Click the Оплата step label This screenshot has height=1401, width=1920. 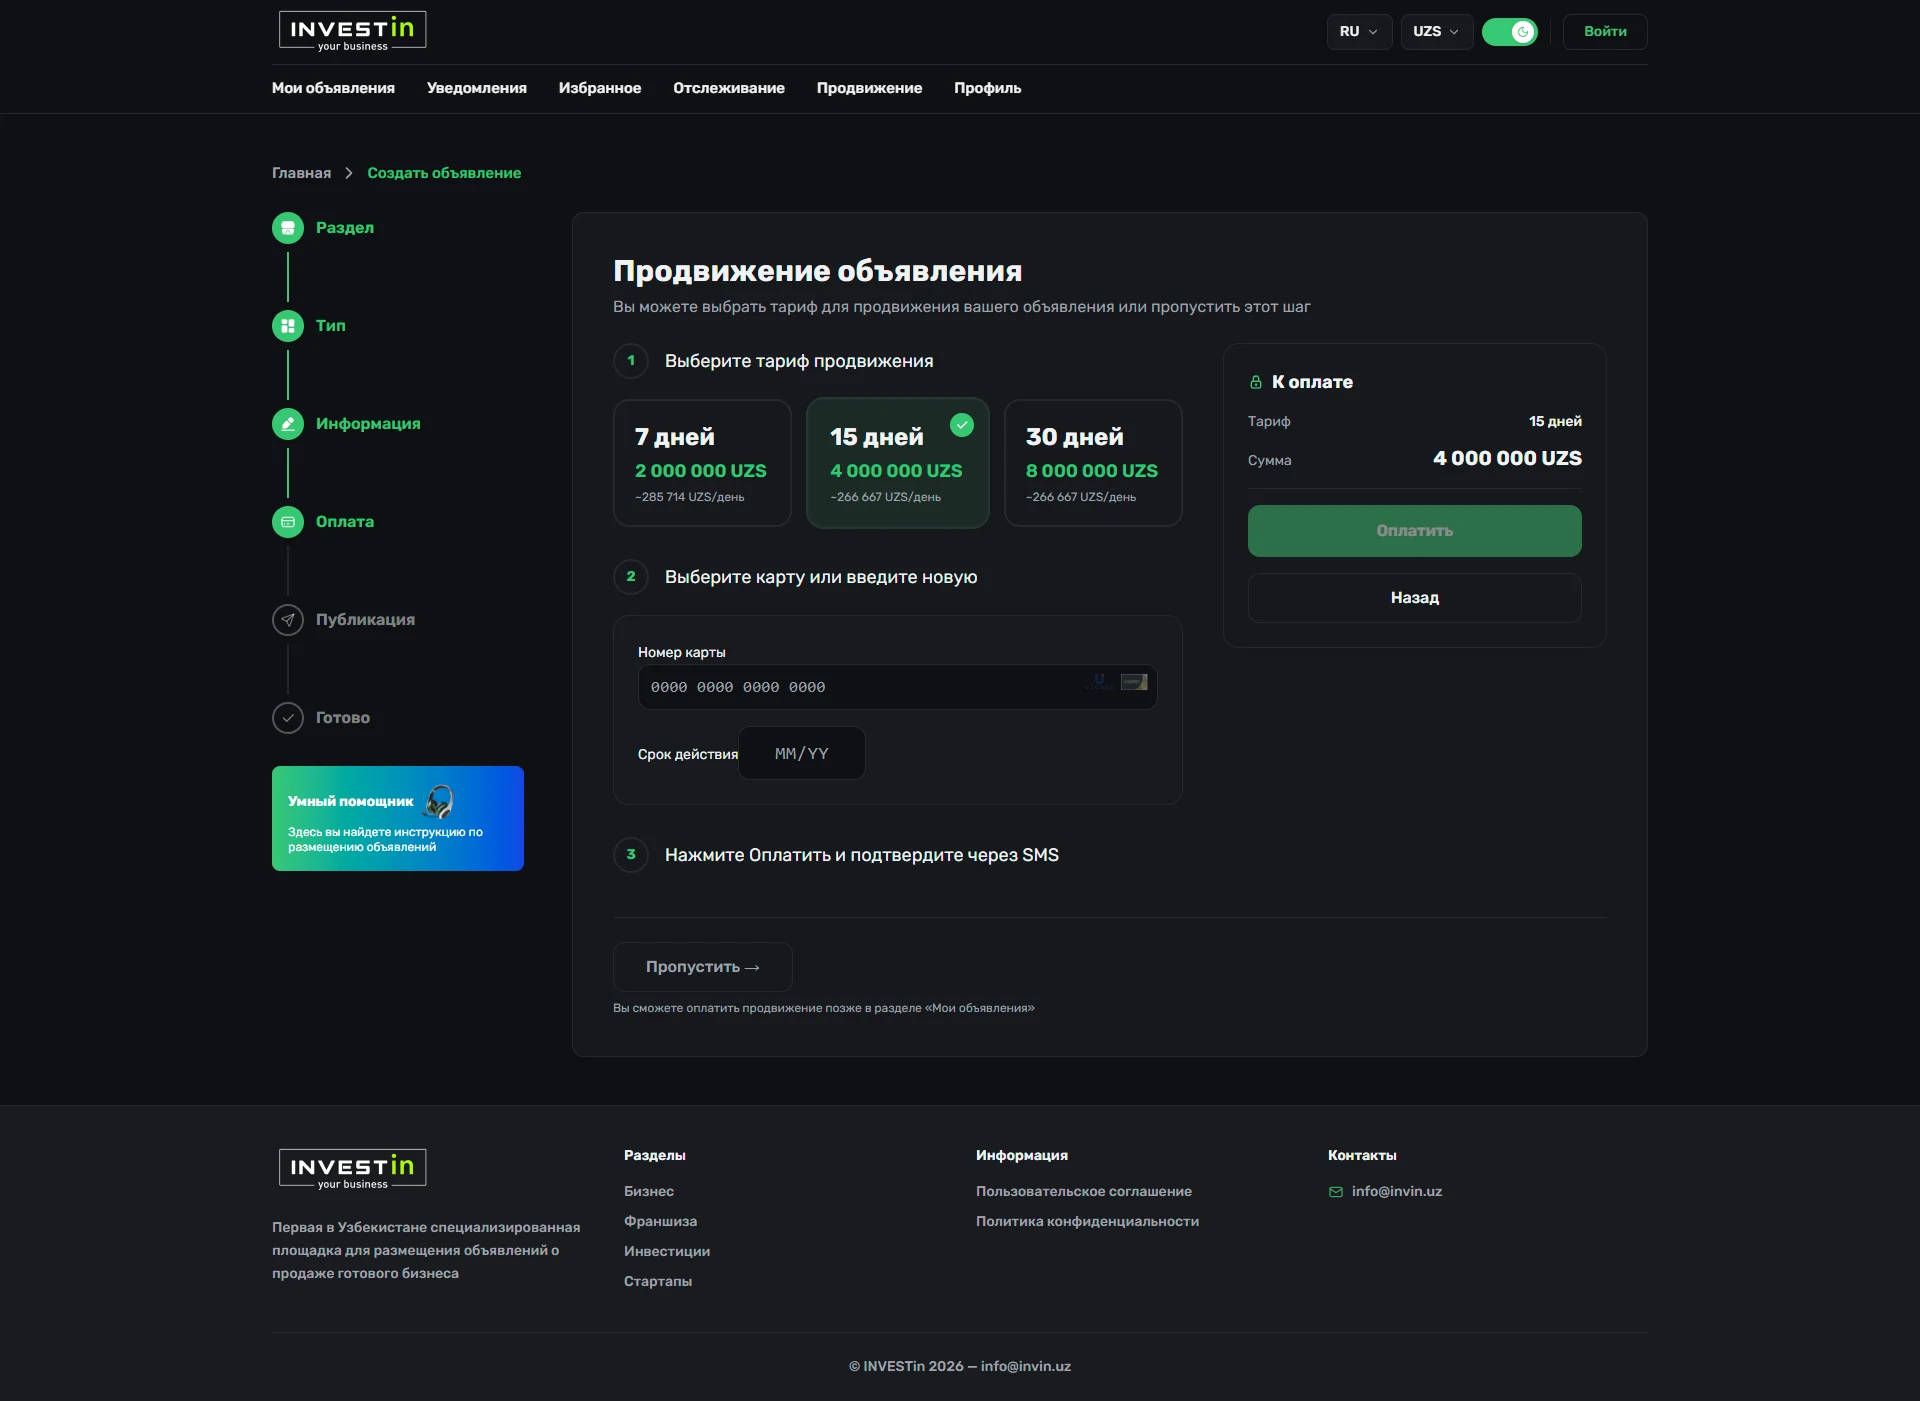[x=345, y=522]
